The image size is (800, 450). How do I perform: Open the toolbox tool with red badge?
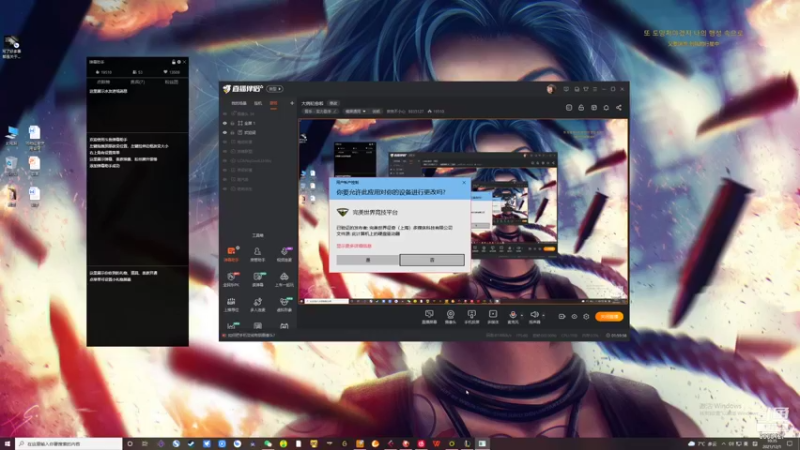tap(231, 279)
